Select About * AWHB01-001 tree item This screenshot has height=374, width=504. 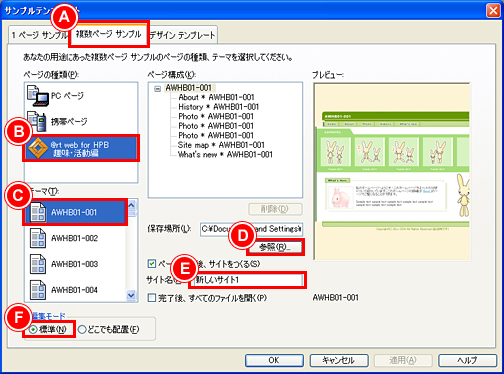pos(216,97)
